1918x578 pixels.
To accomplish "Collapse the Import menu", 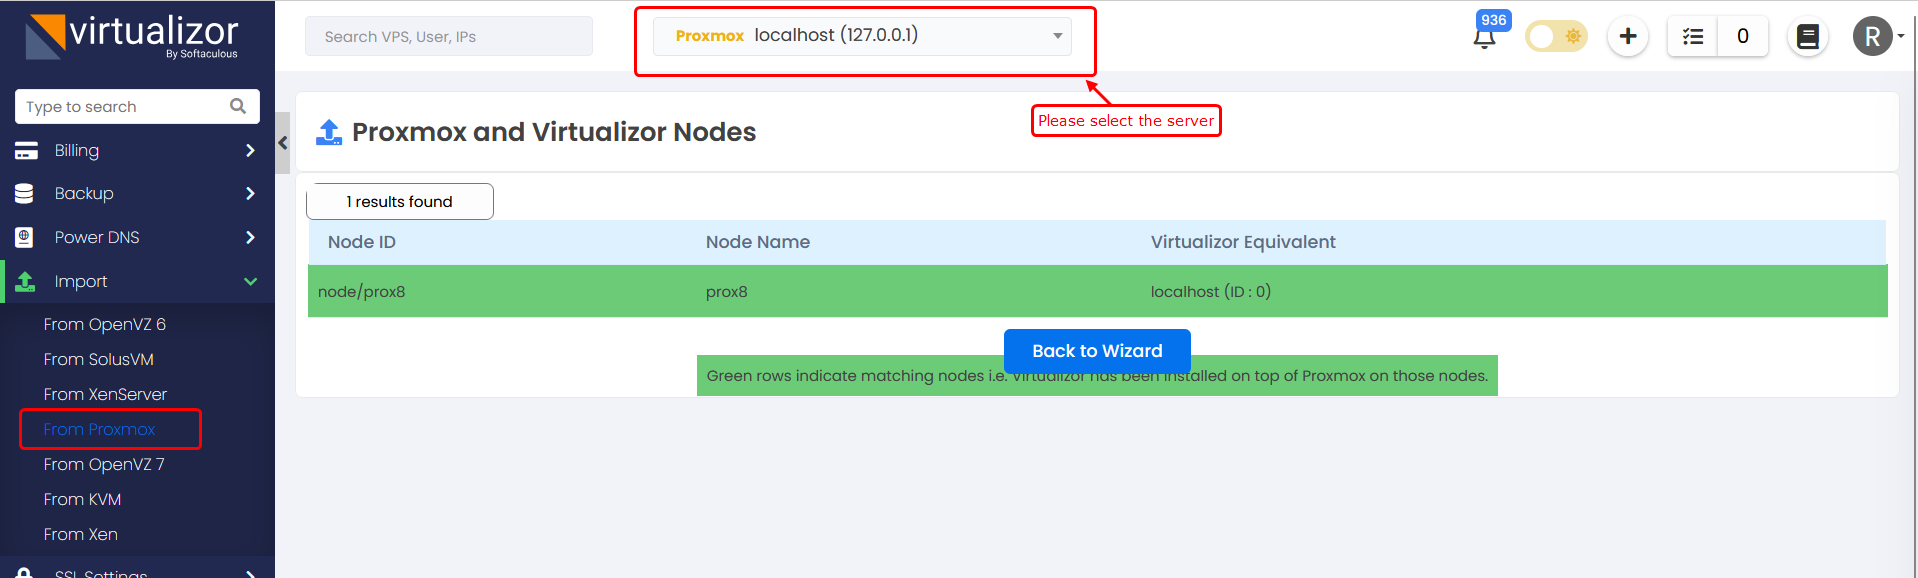I will click(137, 281).
